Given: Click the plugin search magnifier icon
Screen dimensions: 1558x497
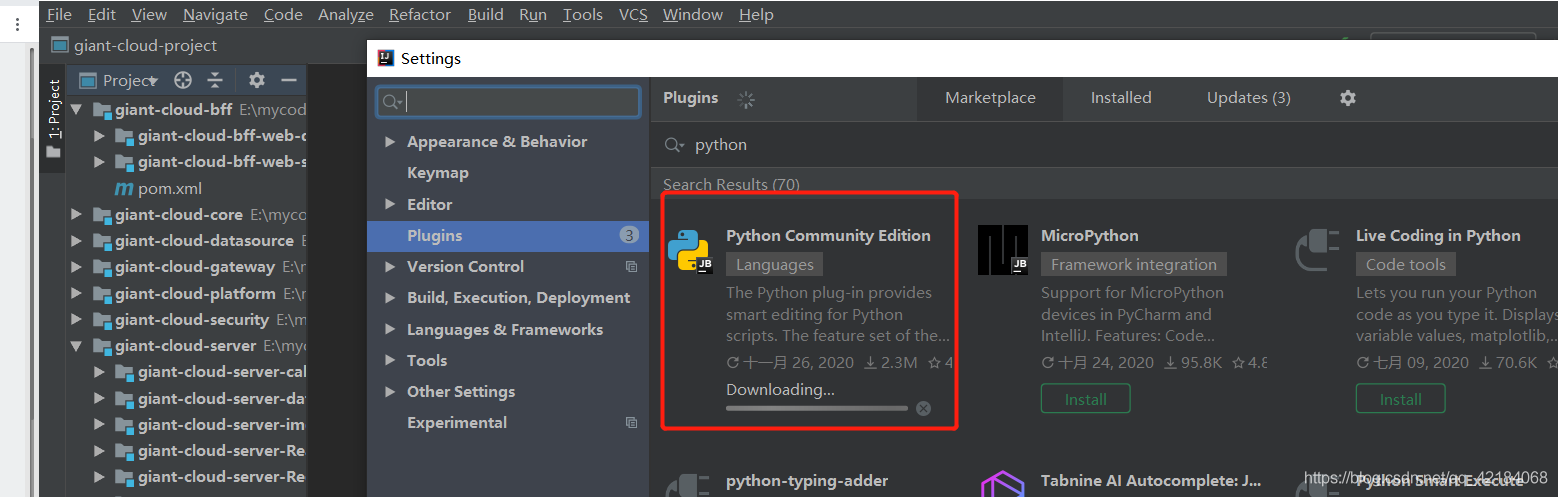Looking at the screenshot, I should tap(675, 145).
